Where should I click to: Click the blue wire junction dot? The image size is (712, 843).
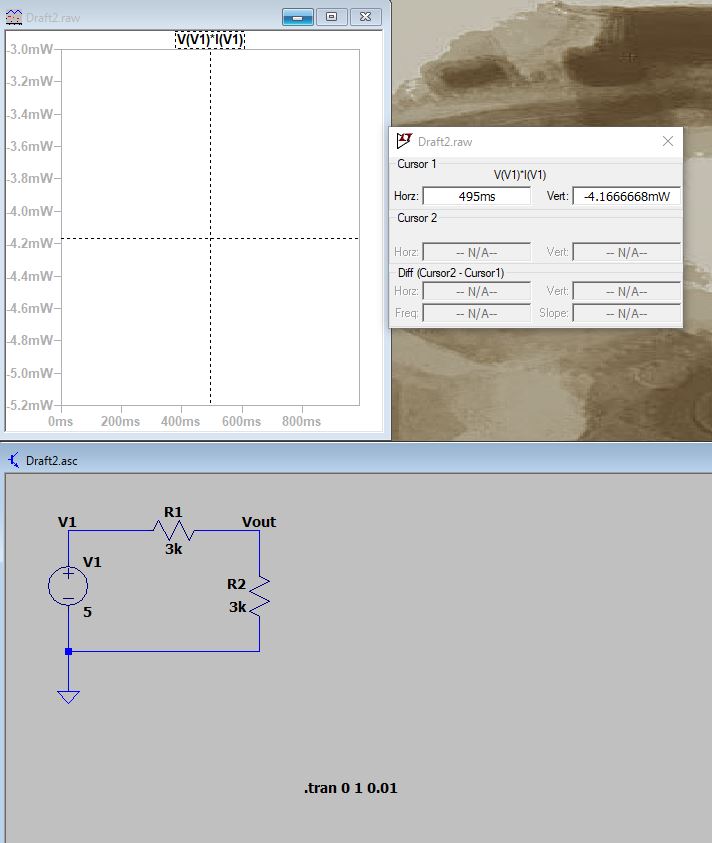click(x=68, y=651)
